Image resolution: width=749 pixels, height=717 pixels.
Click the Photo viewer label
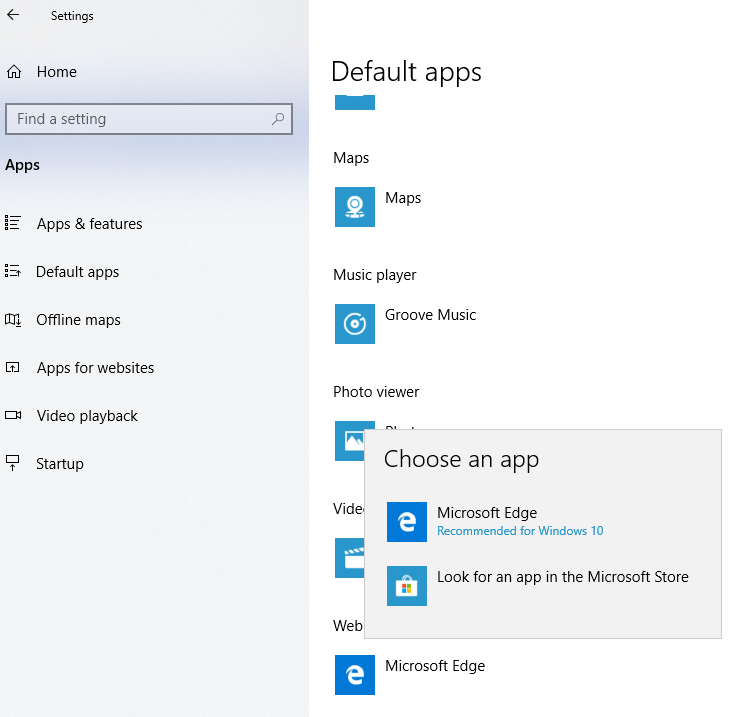click(376, 392)
